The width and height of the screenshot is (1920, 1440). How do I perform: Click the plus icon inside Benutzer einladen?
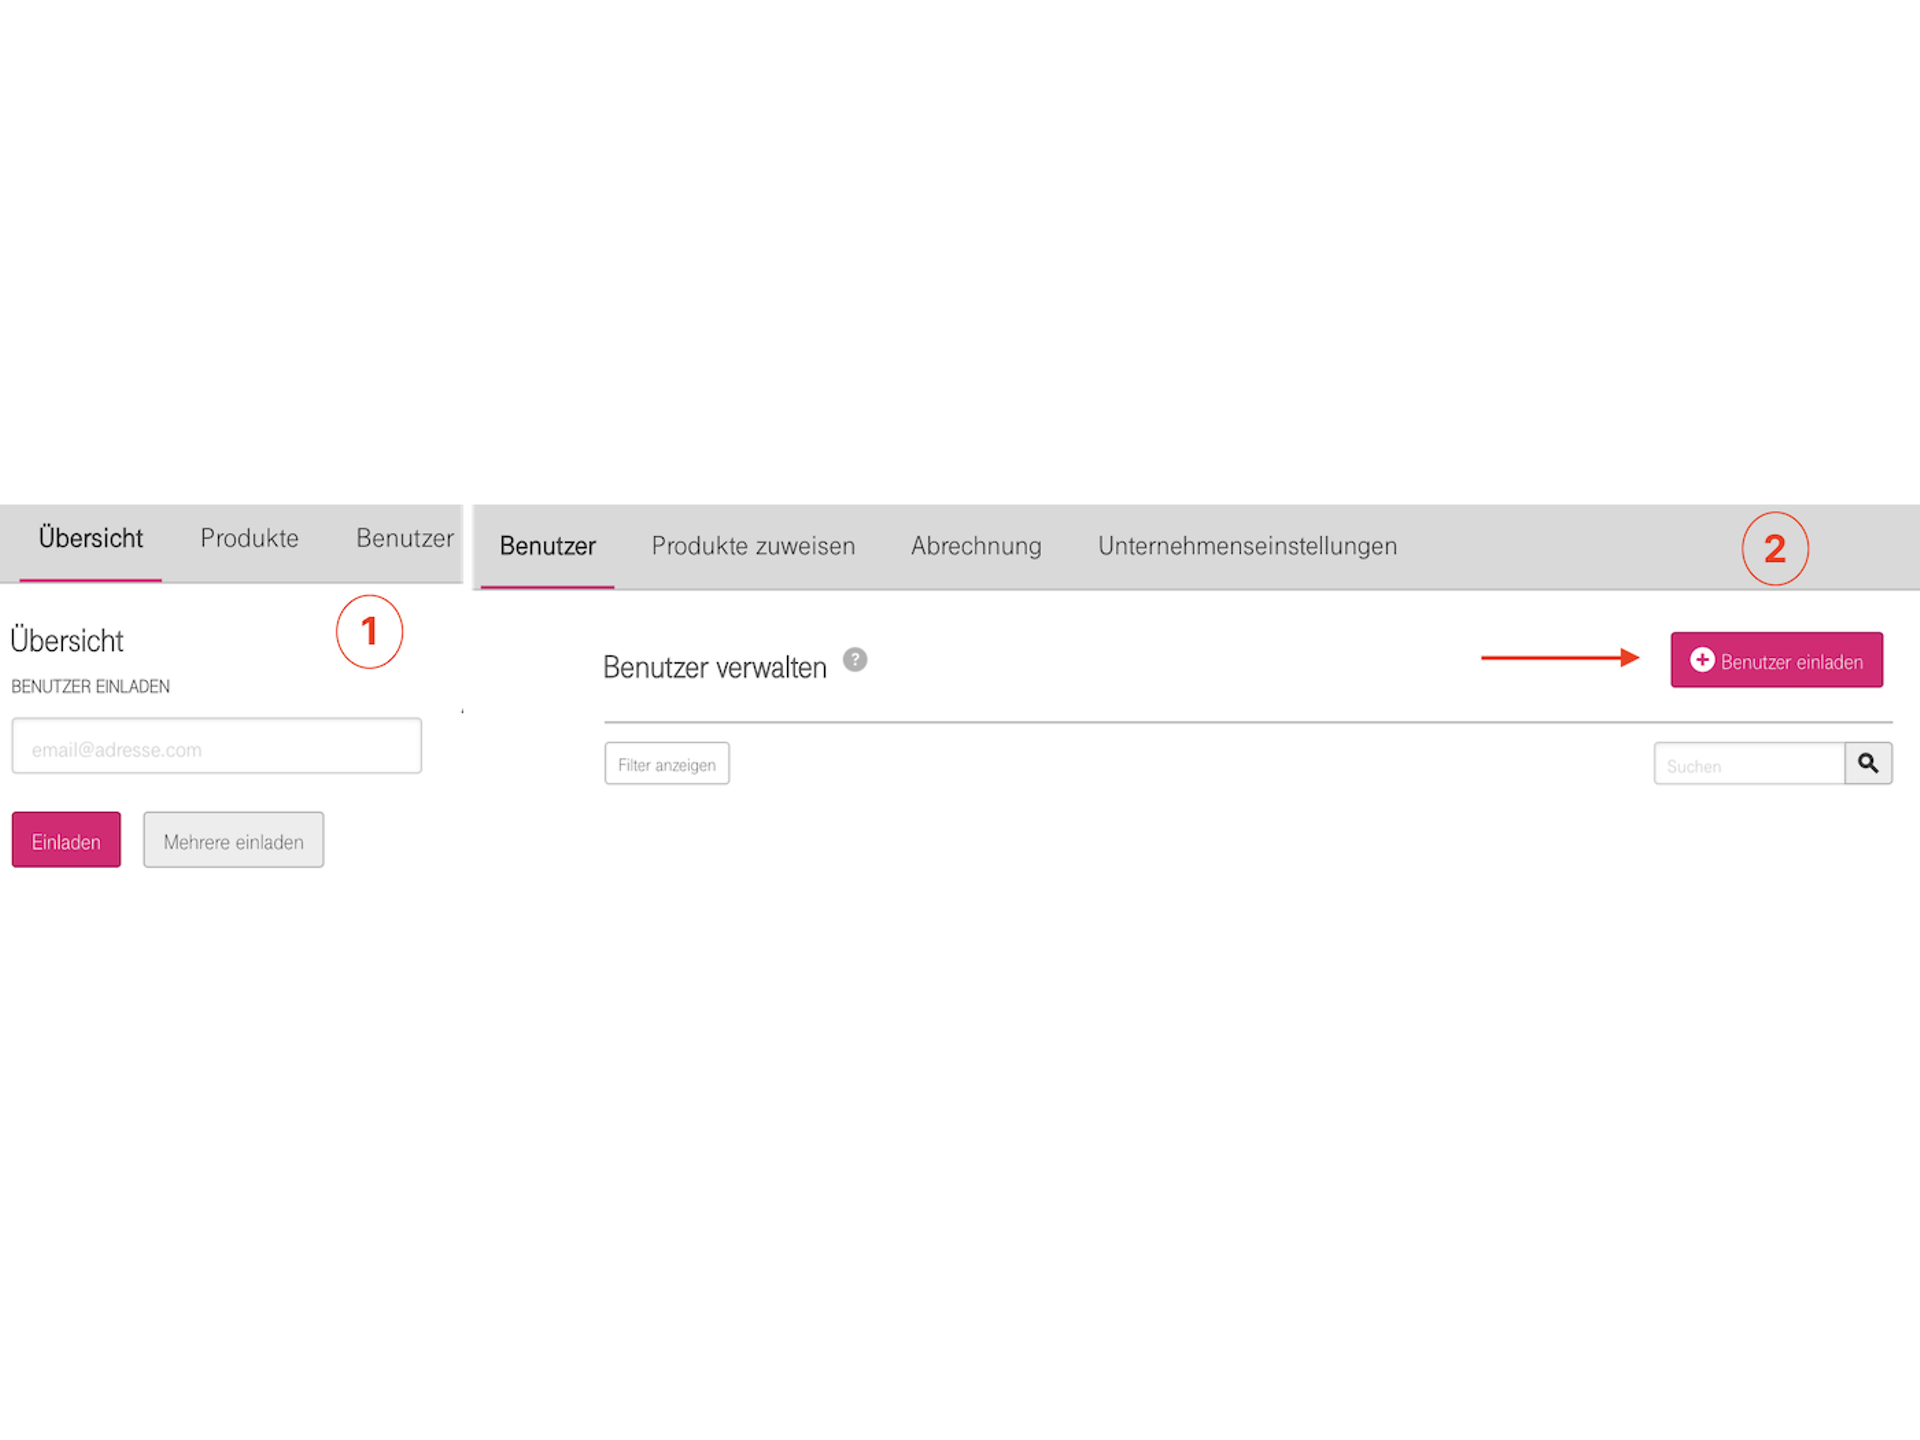1703,660
